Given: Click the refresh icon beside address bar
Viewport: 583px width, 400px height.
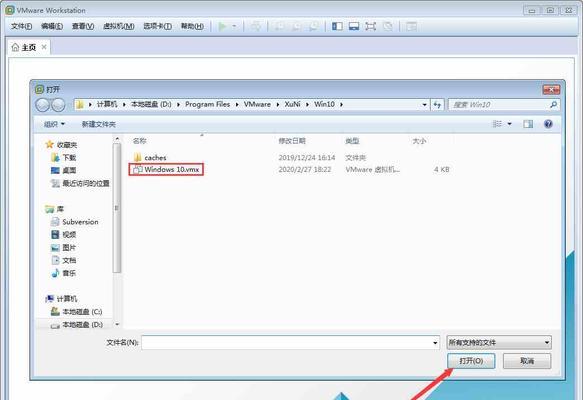Looking at the screenshot, I should pyautogui.click(x=437, y=105).
